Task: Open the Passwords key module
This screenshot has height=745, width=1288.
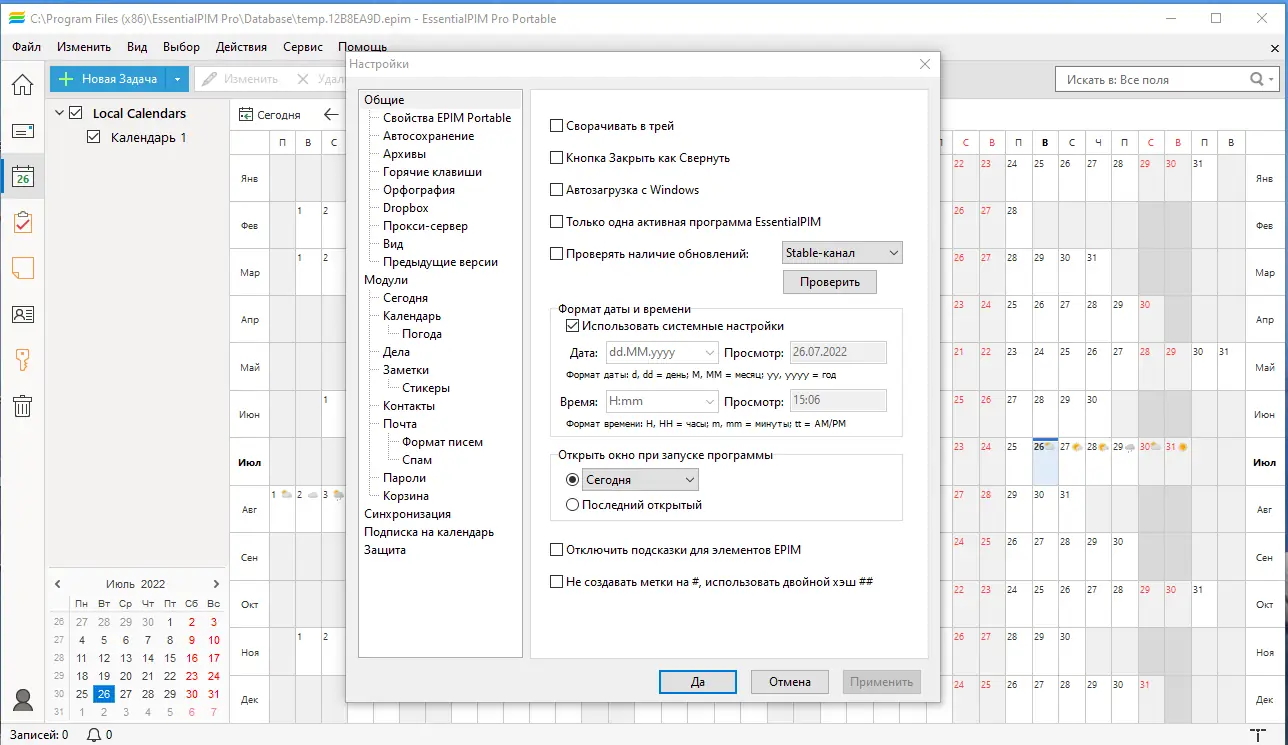Action: click(22, 360)
